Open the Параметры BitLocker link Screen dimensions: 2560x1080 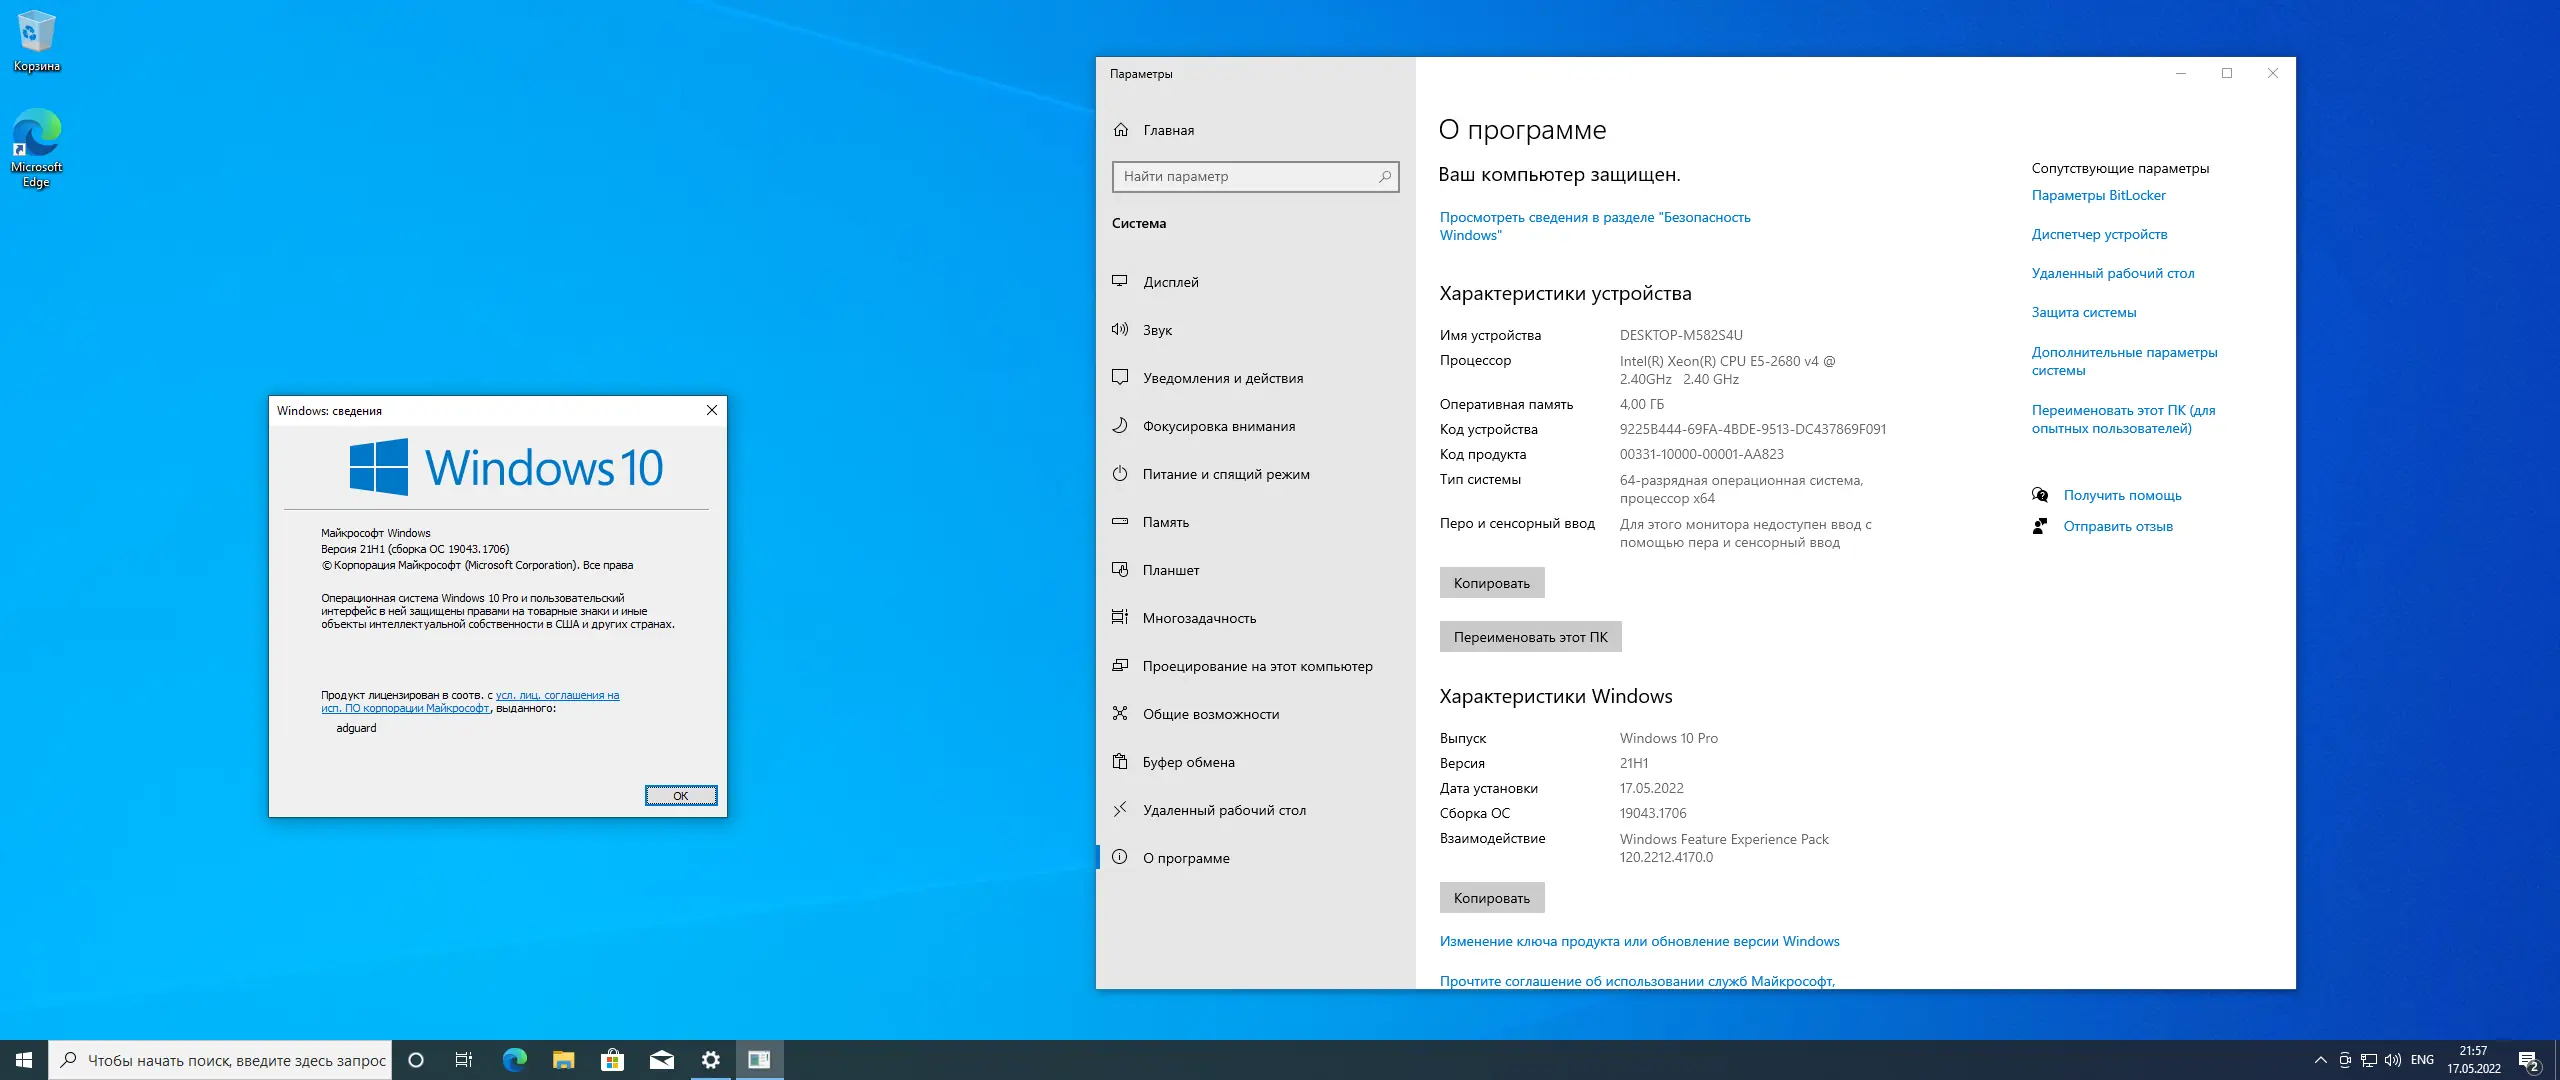(2099, 195)
